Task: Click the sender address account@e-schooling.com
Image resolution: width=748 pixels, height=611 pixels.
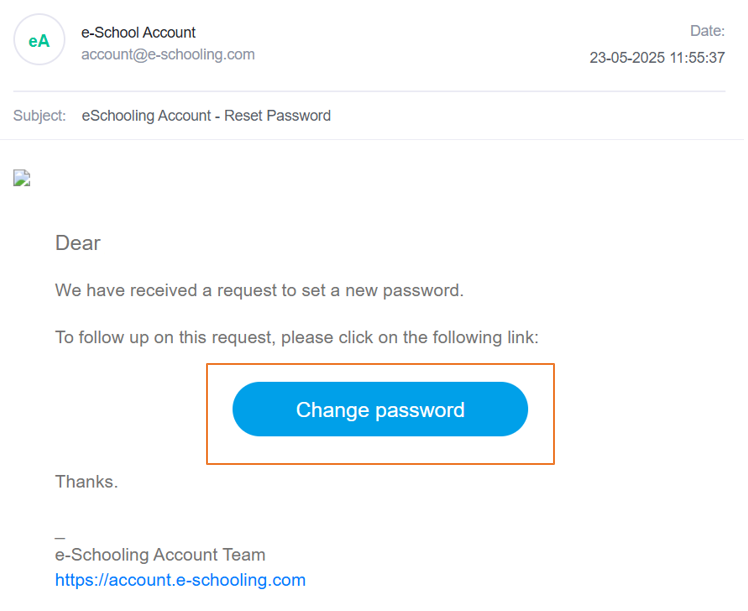Action: tap(168, 54)
